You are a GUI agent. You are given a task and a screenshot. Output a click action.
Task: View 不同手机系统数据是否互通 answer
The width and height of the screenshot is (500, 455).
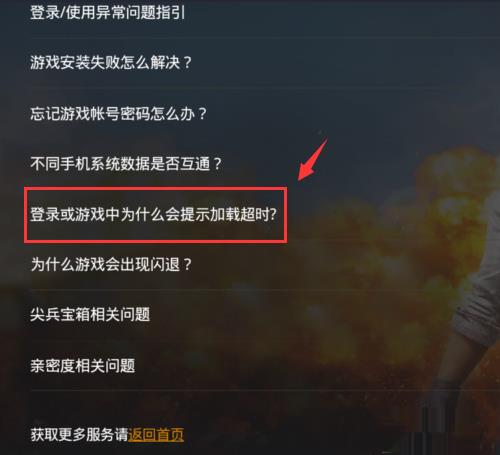pyautogui.click(x=126, y=164)
